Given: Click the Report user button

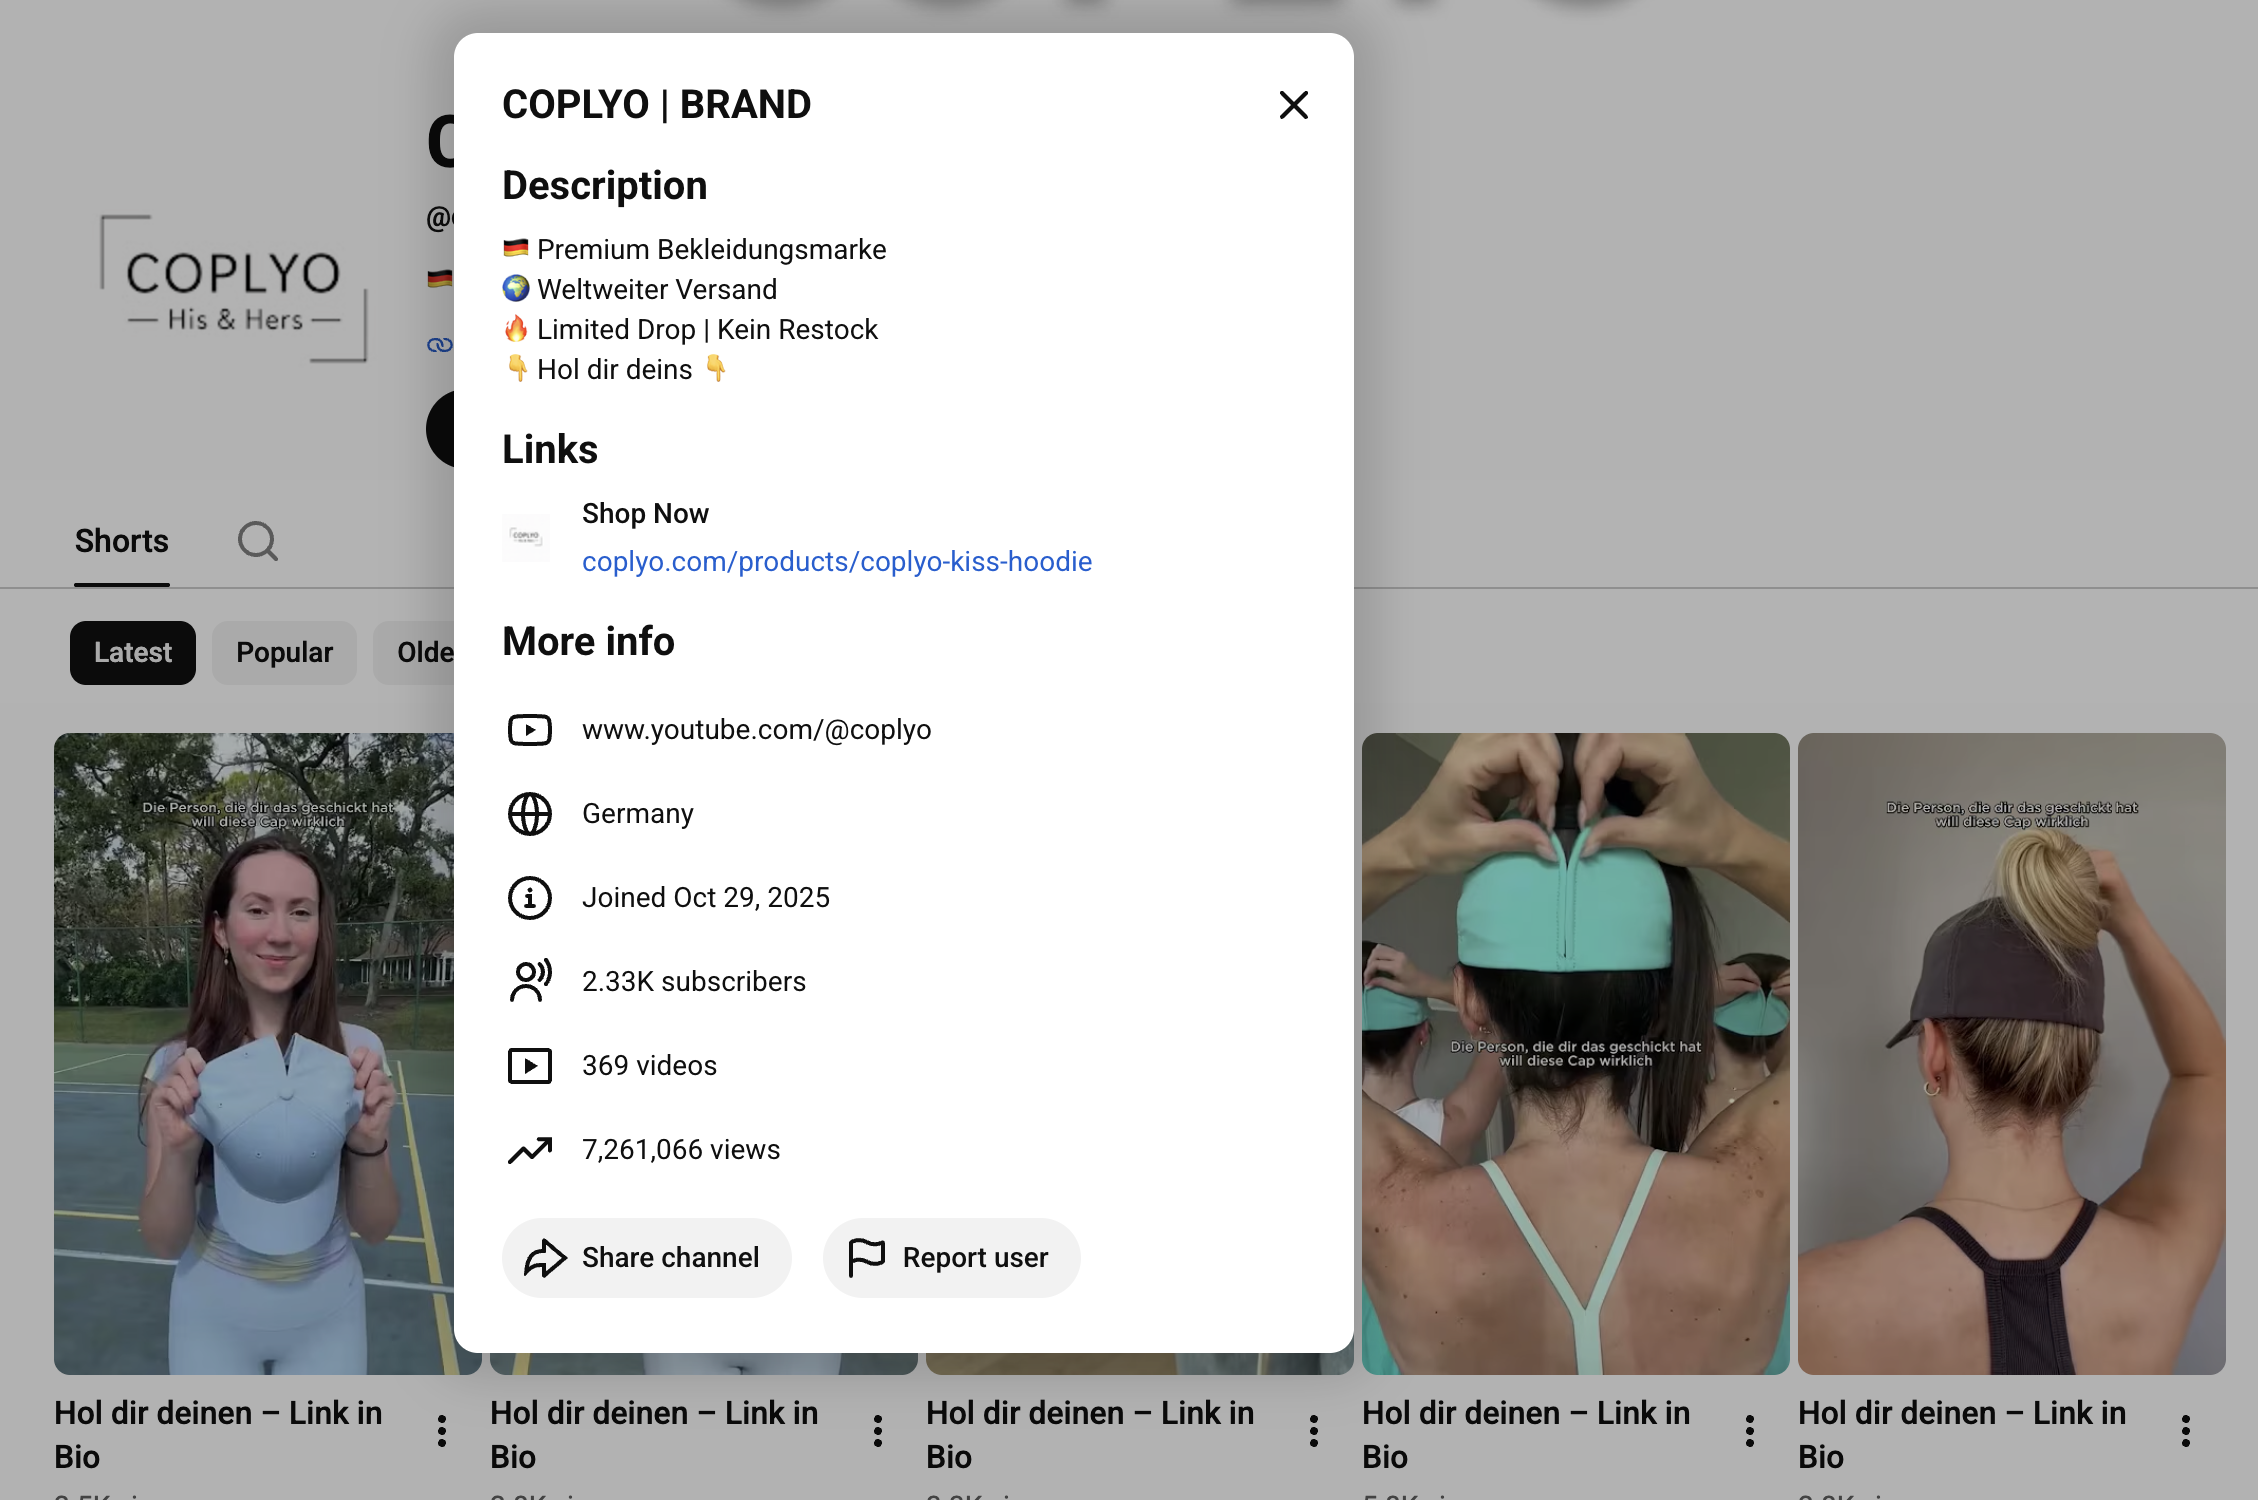Looking at the screenshot, I should click(x=951, y=1257).
